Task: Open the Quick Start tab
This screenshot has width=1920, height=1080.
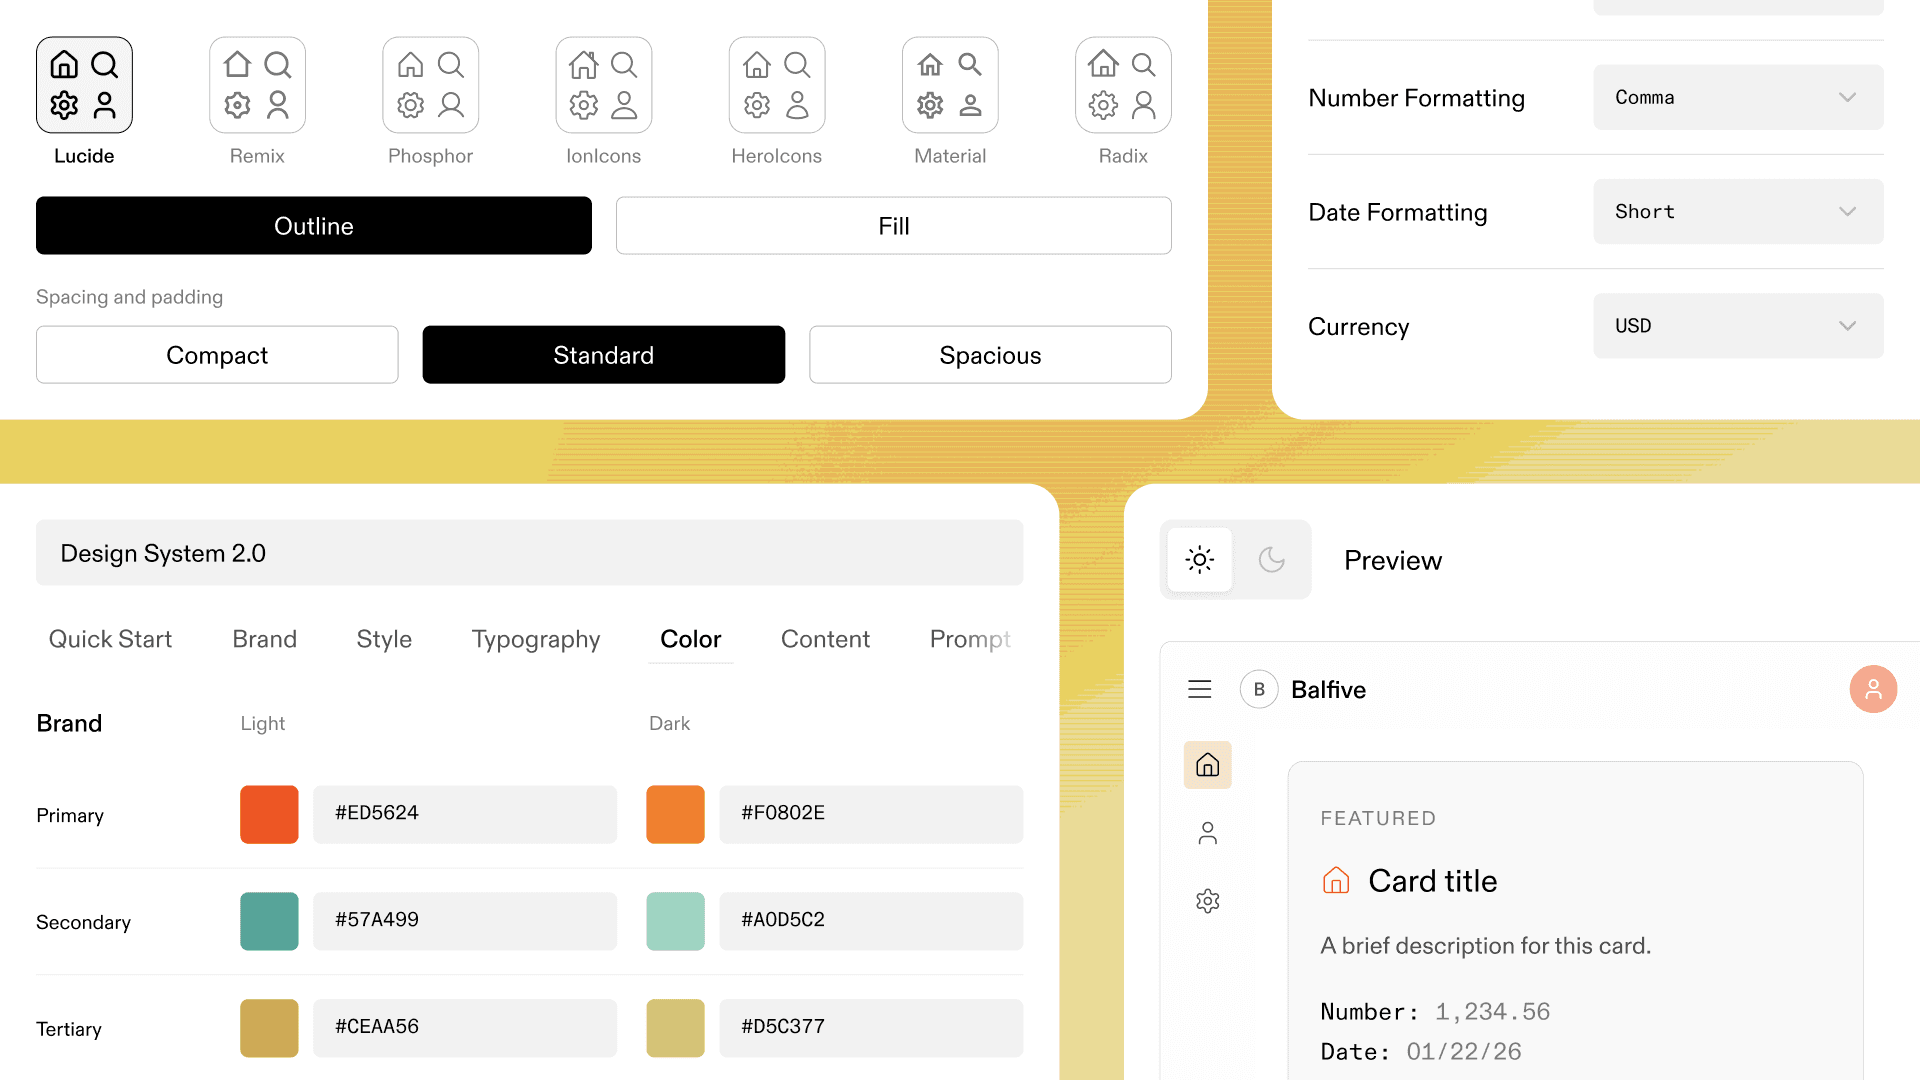Action: coord(110,639)
